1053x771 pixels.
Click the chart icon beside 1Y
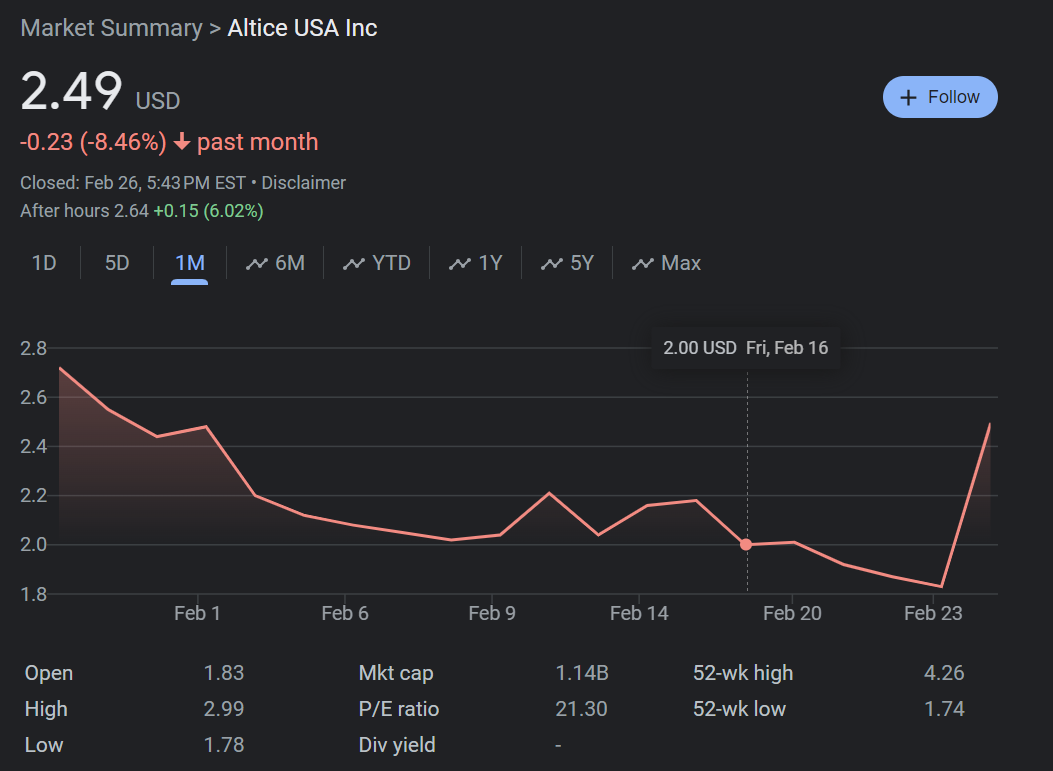coord(460,263)
